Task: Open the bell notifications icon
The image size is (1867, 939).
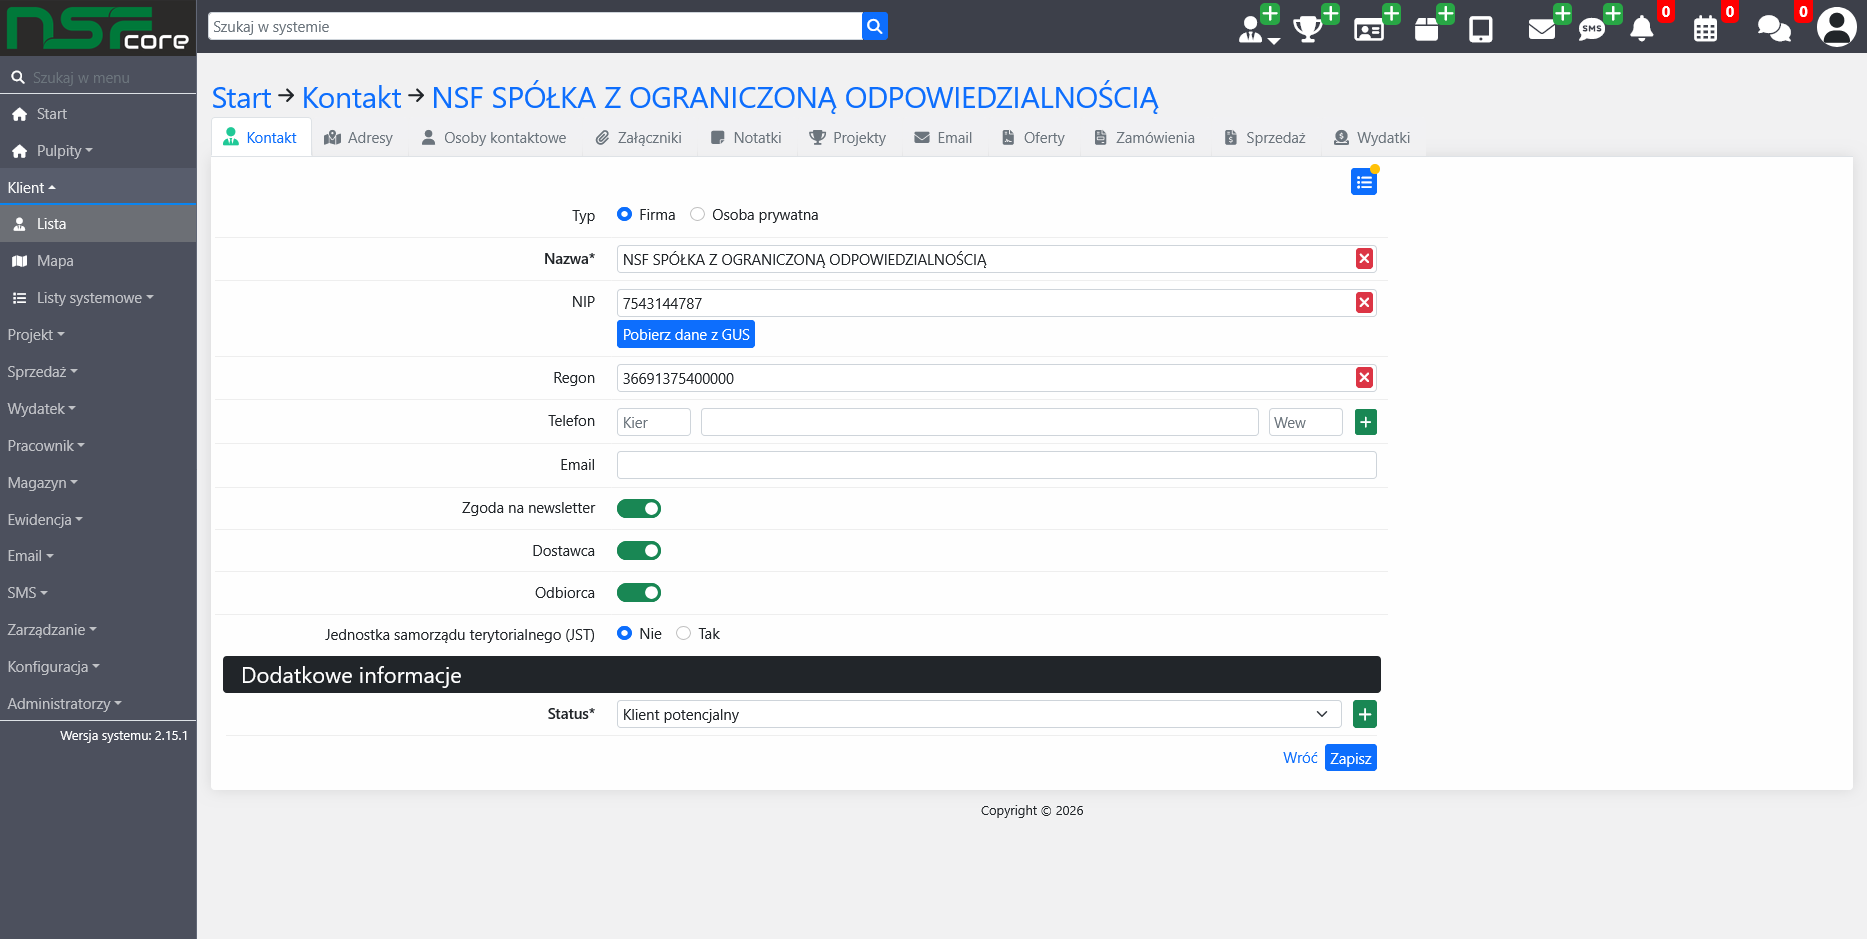Action: click(x=1642, y=28)
